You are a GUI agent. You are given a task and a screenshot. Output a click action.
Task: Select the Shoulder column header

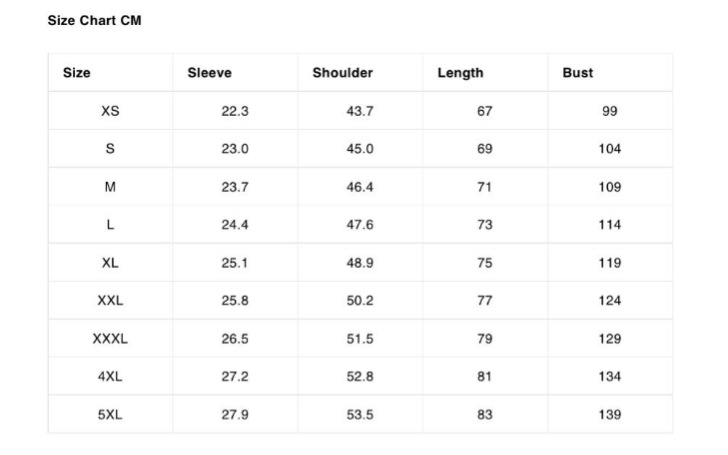pyautogui.click(x=343, y=73)
